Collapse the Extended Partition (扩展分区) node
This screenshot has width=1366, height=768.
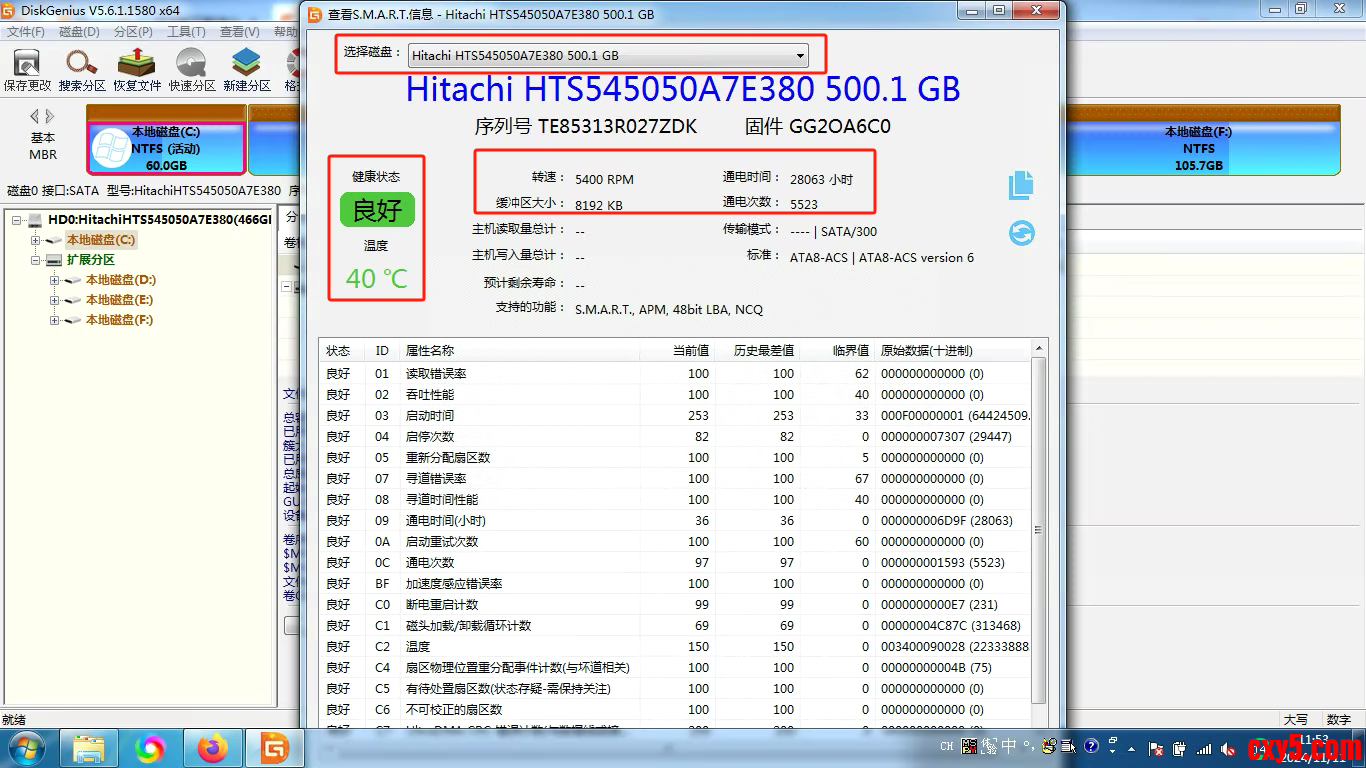pyautogui.click(x=36, y=260)
